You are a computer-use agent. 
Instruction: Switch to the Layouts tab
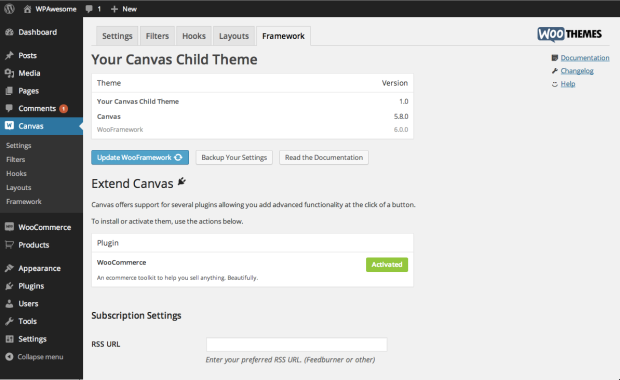coord(234,36)
